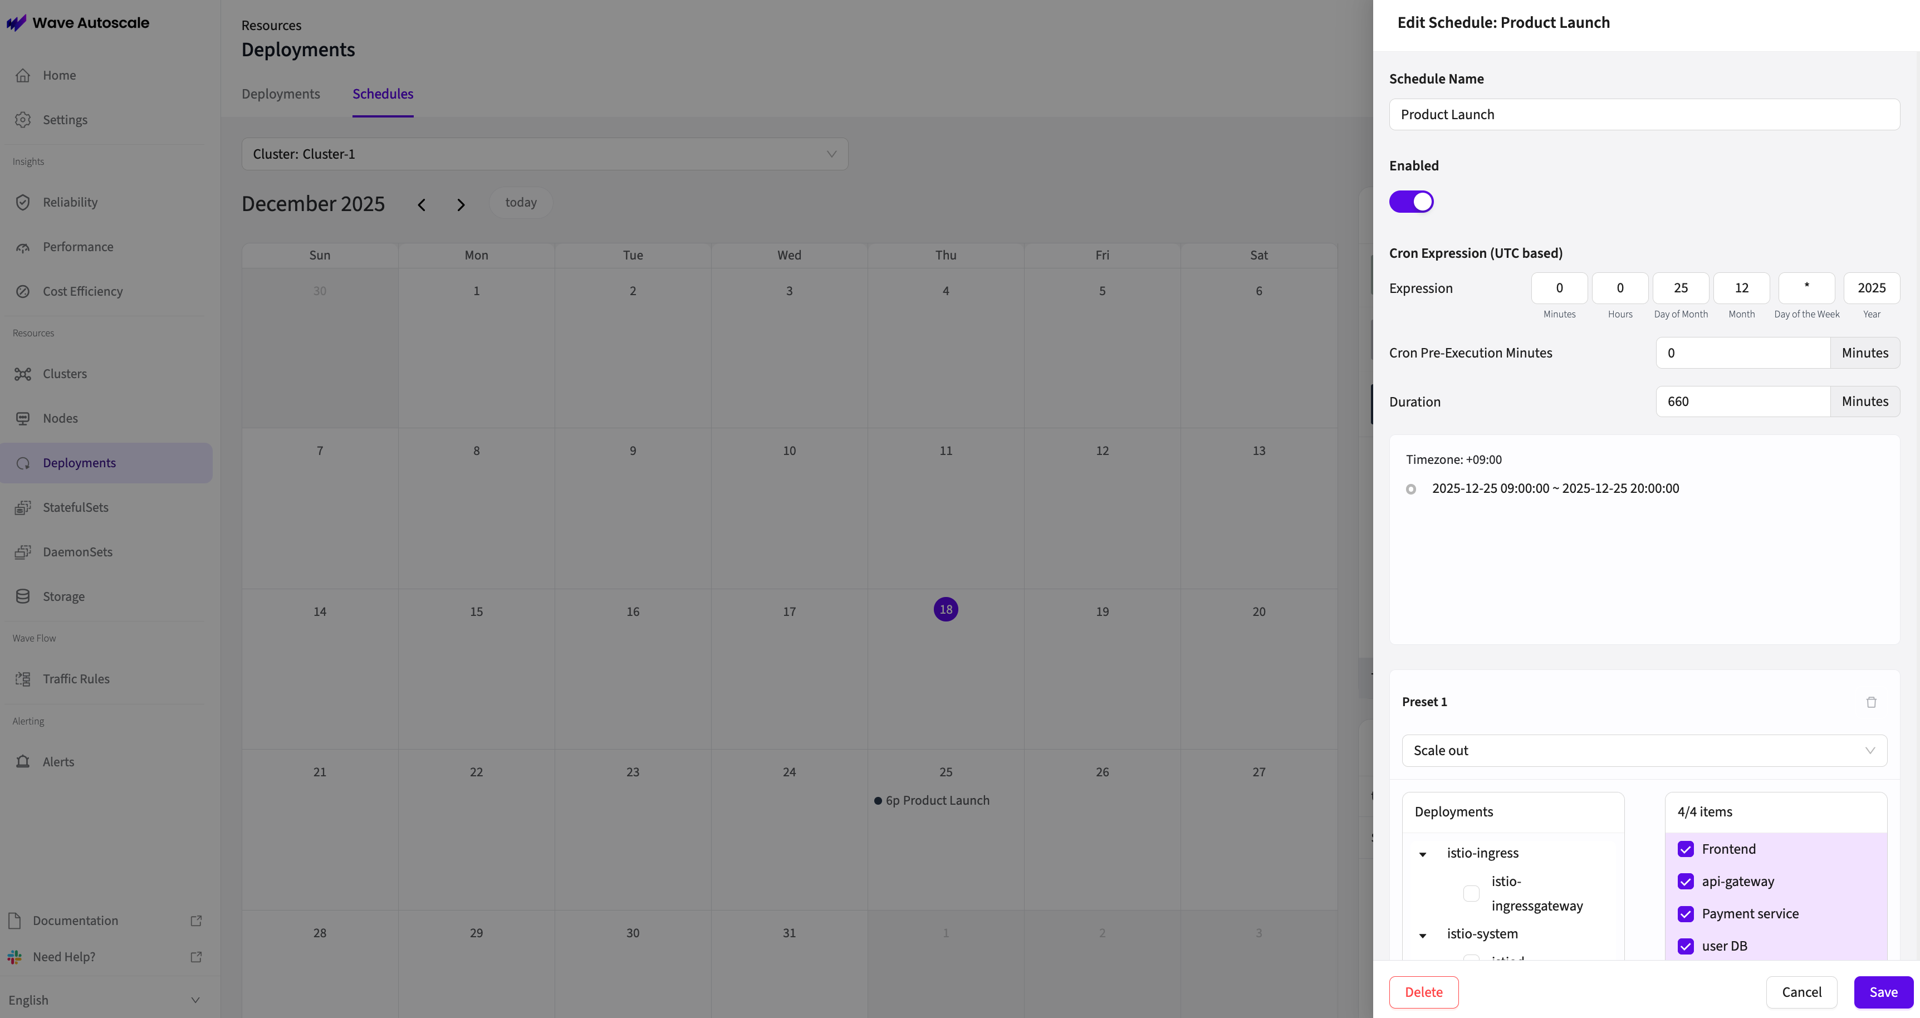Select highlighted day 18 on calendar
Screen dimensions: 1920x1018
[x=946, y=610]
